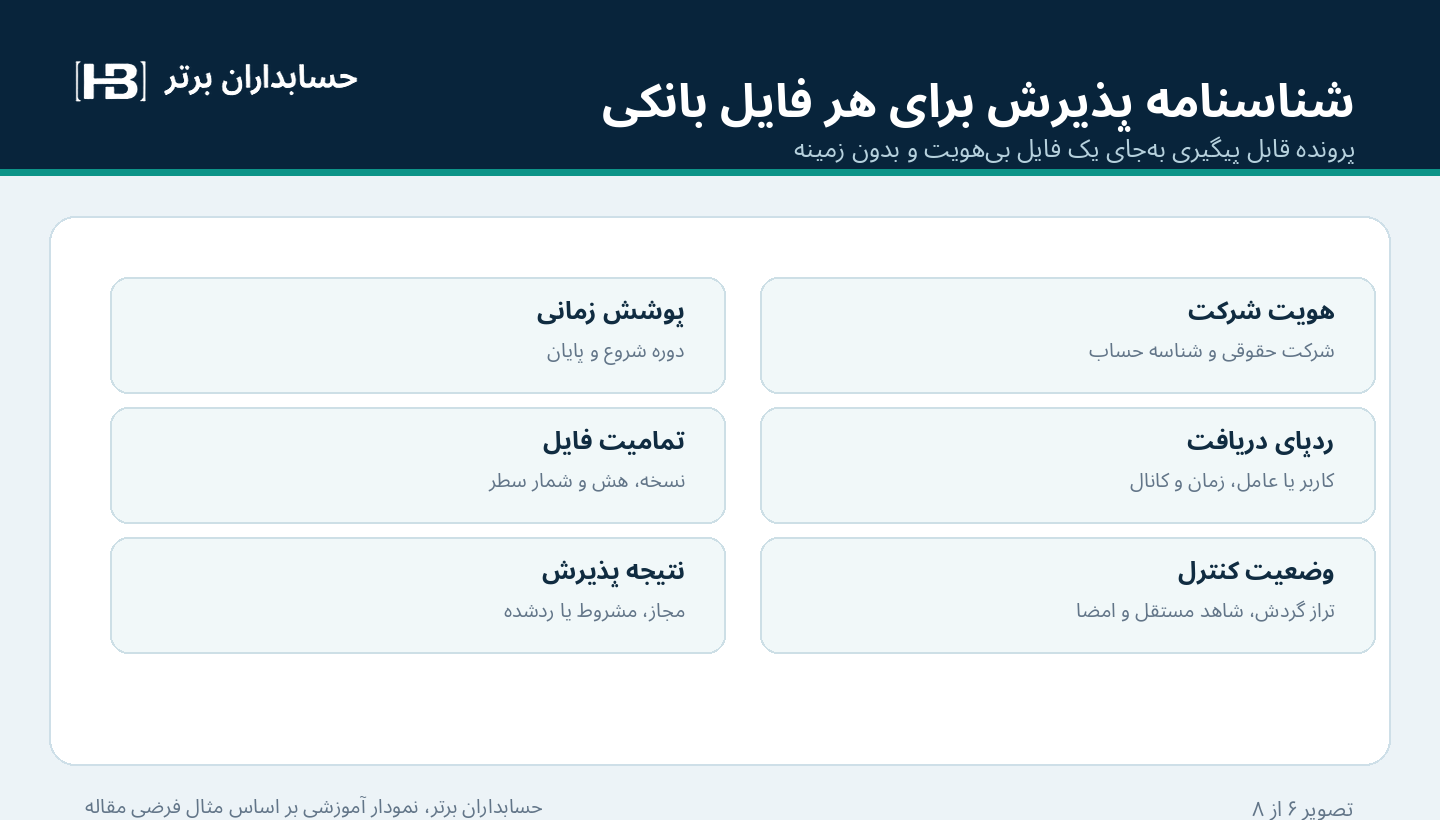
Task: Click the description مجاز، مشروط یا ردشده
Action: pos(594,611)
